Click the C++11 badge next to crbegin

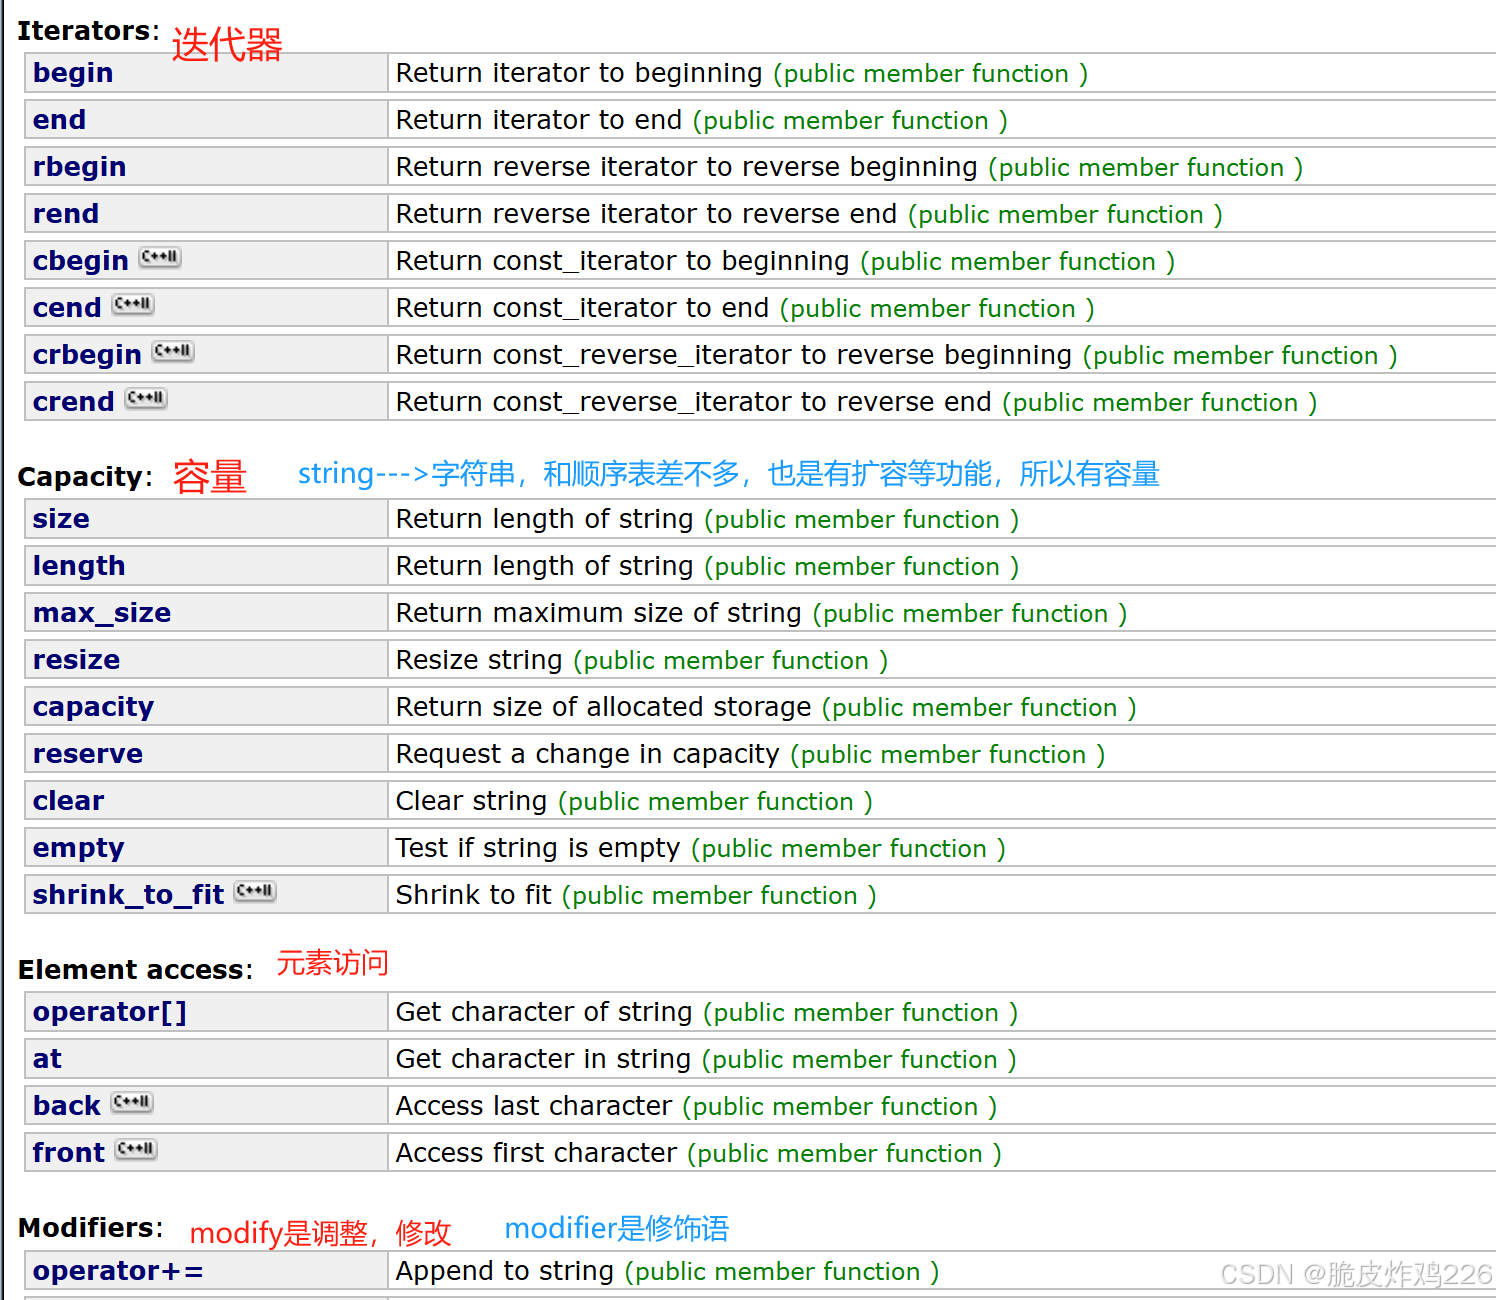pos(173,351)
